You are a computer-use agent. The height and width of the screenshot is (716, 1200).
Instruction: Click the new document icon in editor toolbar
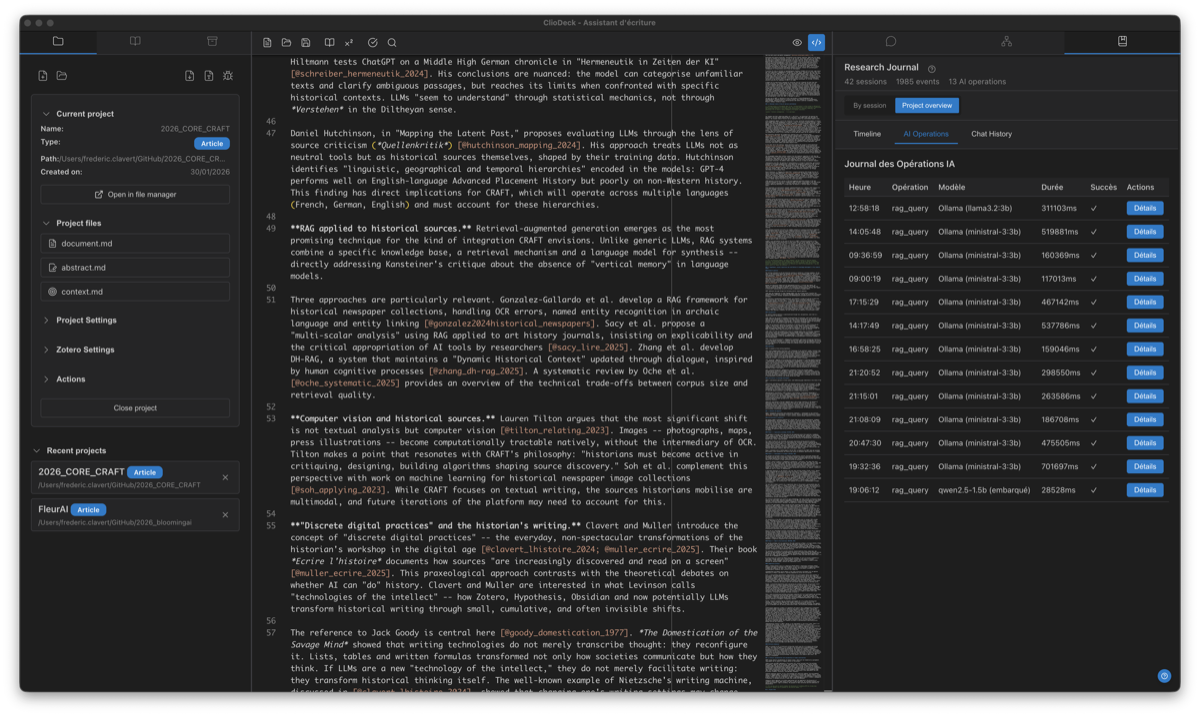(x=267, y=43)
